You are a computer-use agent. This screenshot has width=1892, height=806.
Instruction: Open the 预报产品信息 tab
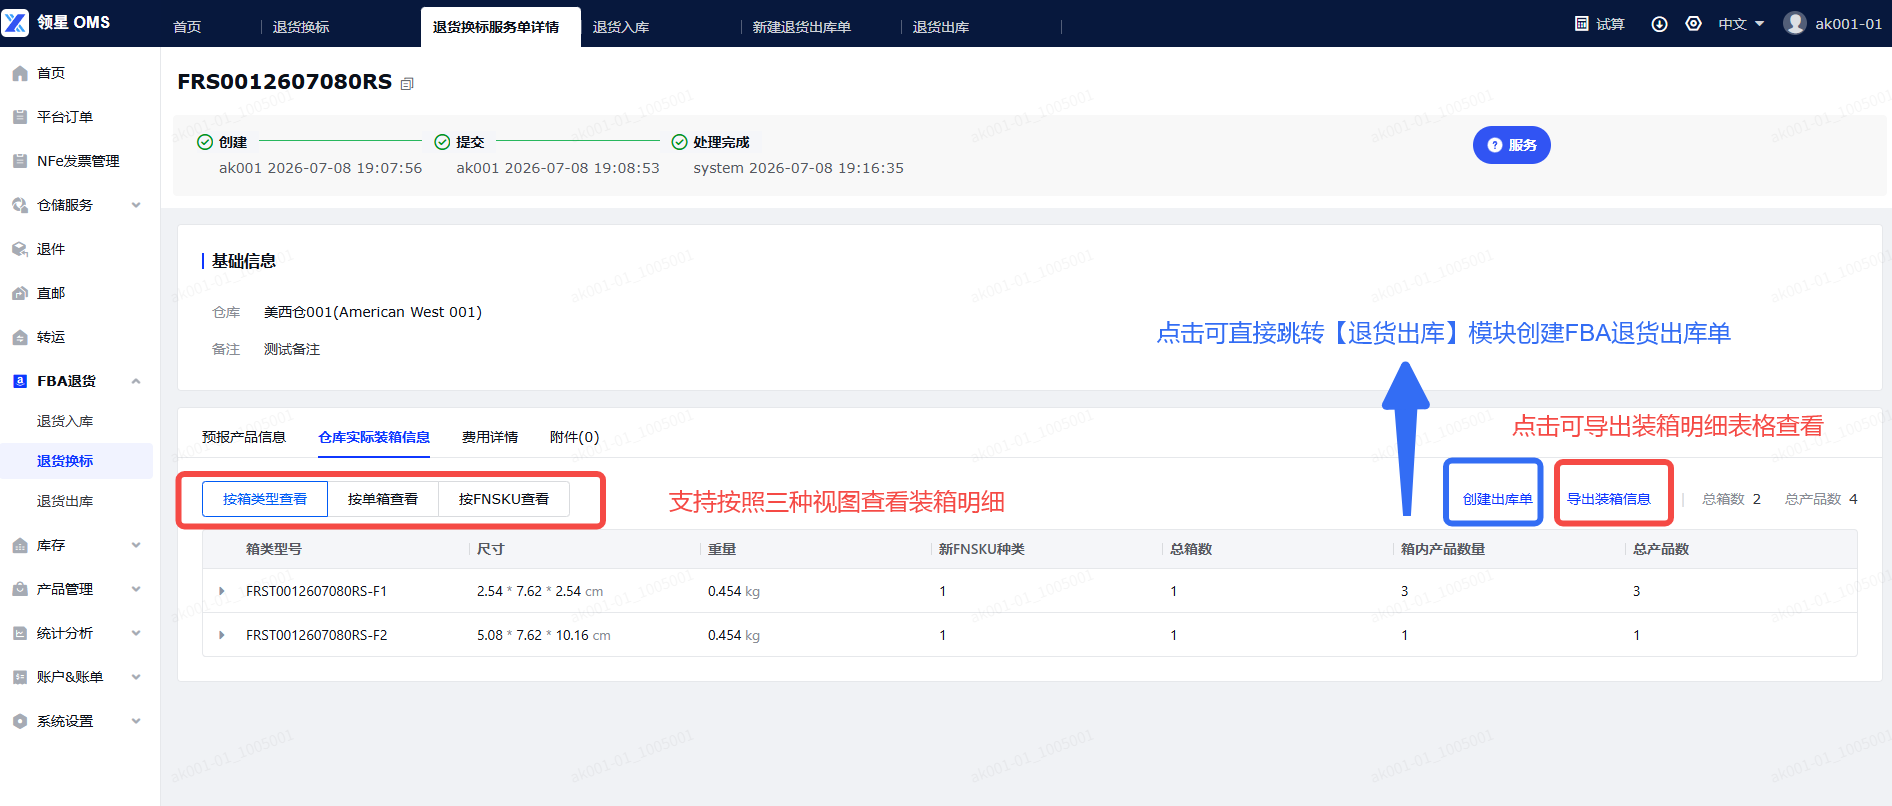pyautogui.click(x=244, y=437)
